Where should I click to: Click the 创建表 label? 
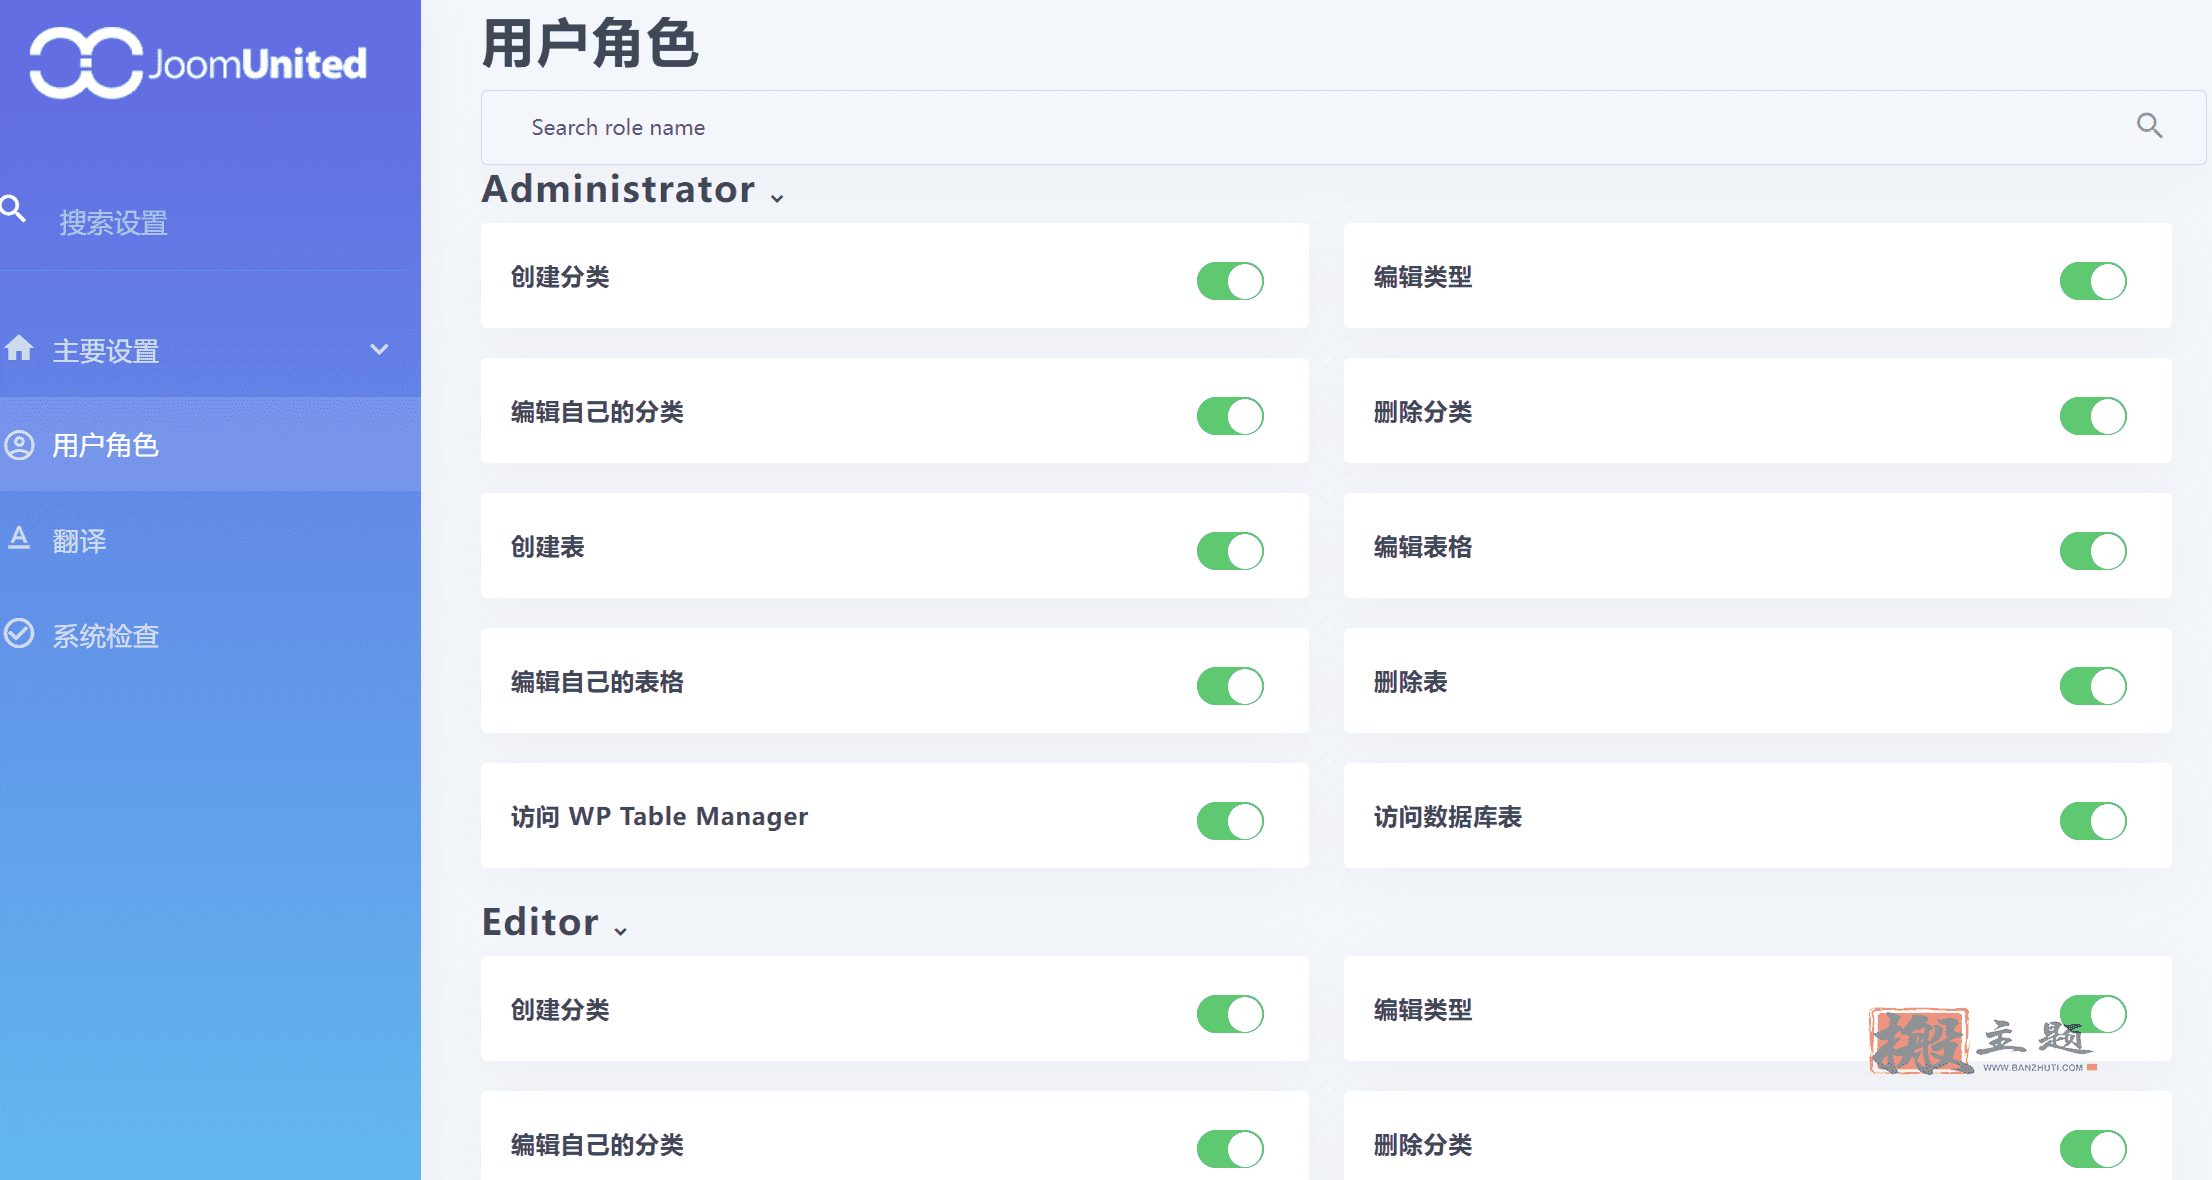tap(547, 547)
